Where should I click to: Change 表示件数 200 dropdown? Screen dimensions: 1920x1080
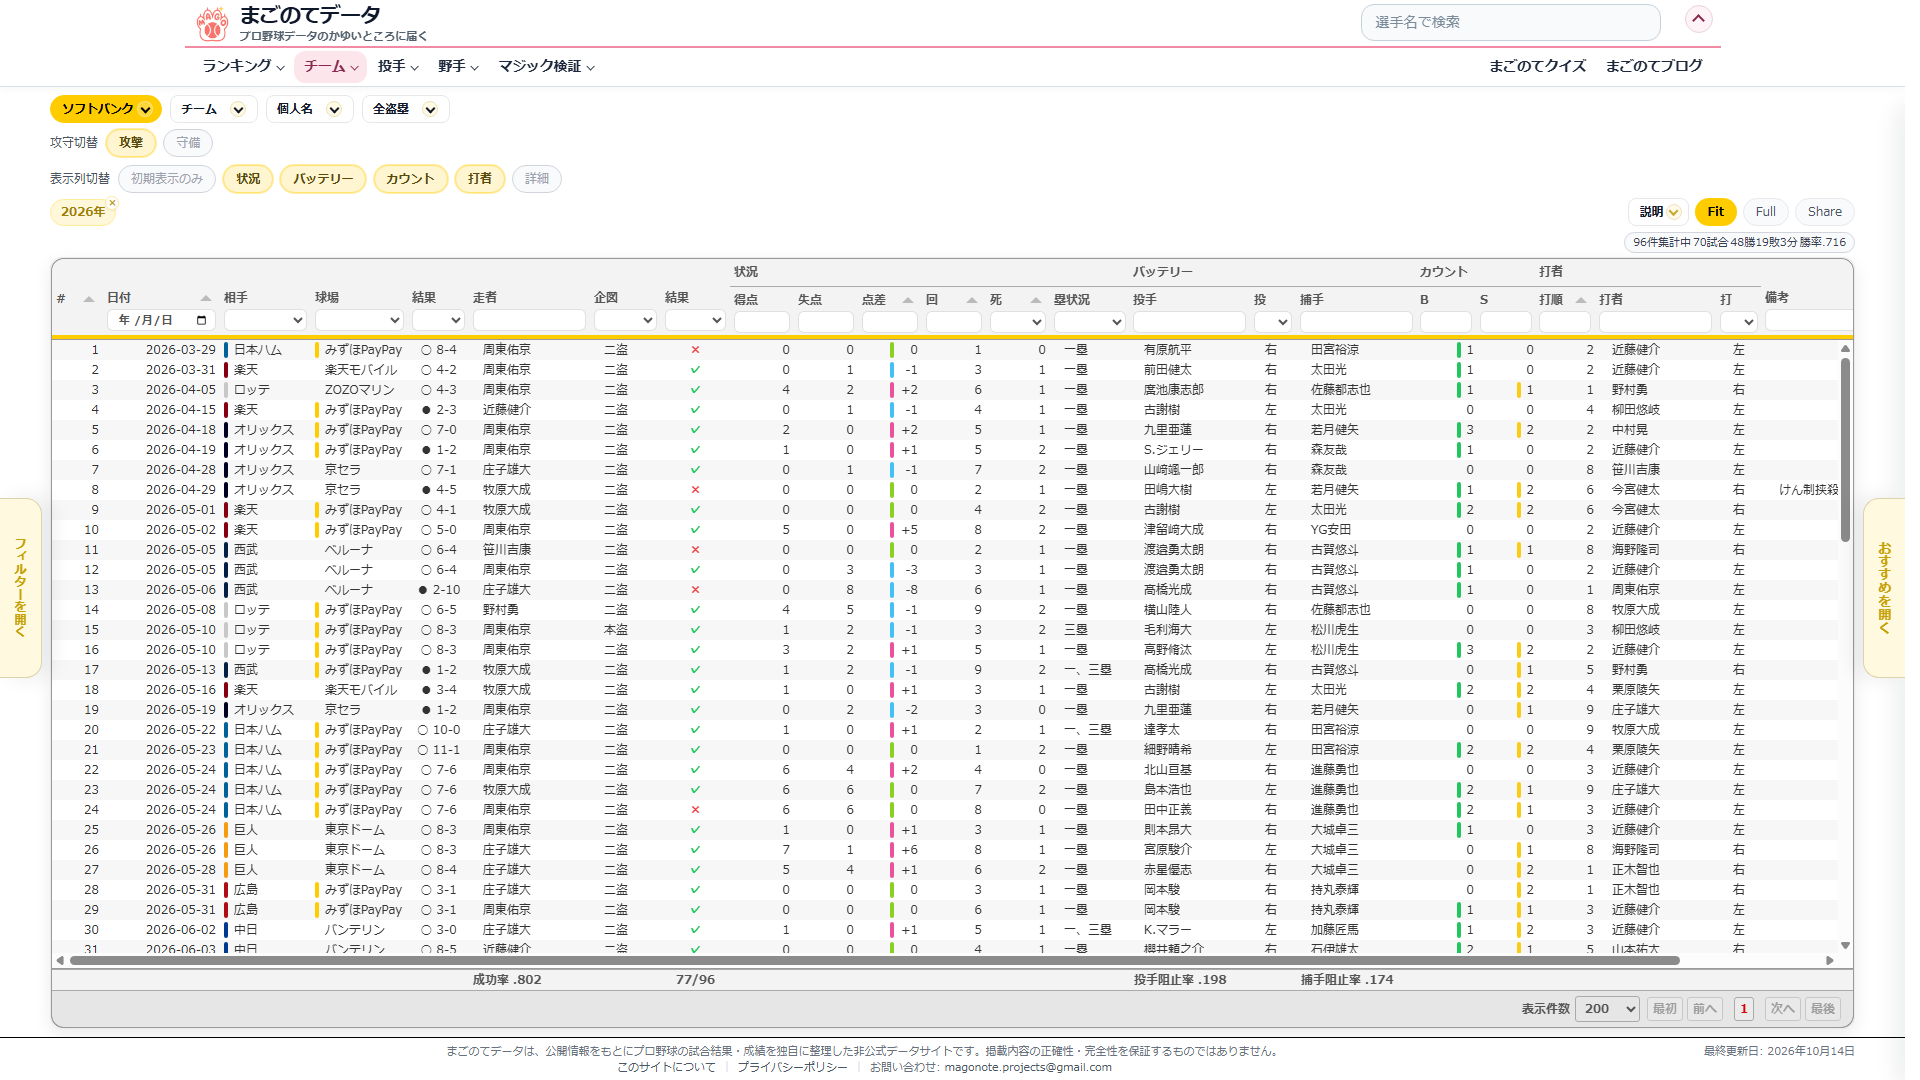coord(1607,1009)
